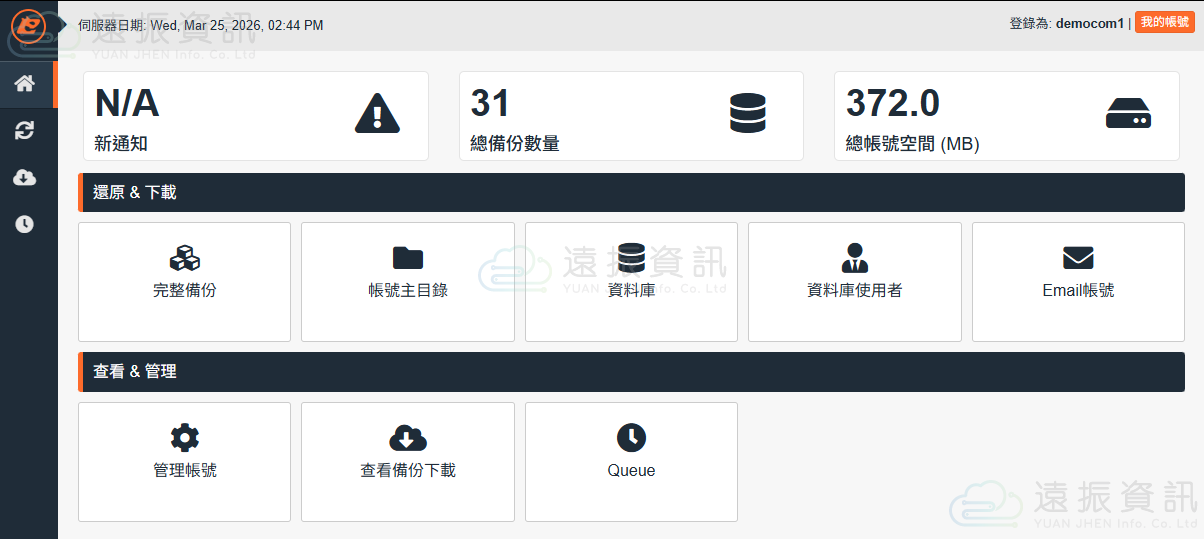Viewport: 1204px width, 539px height.
Task: Open the cloud download sidebar icon
Action: pos(25,178)
